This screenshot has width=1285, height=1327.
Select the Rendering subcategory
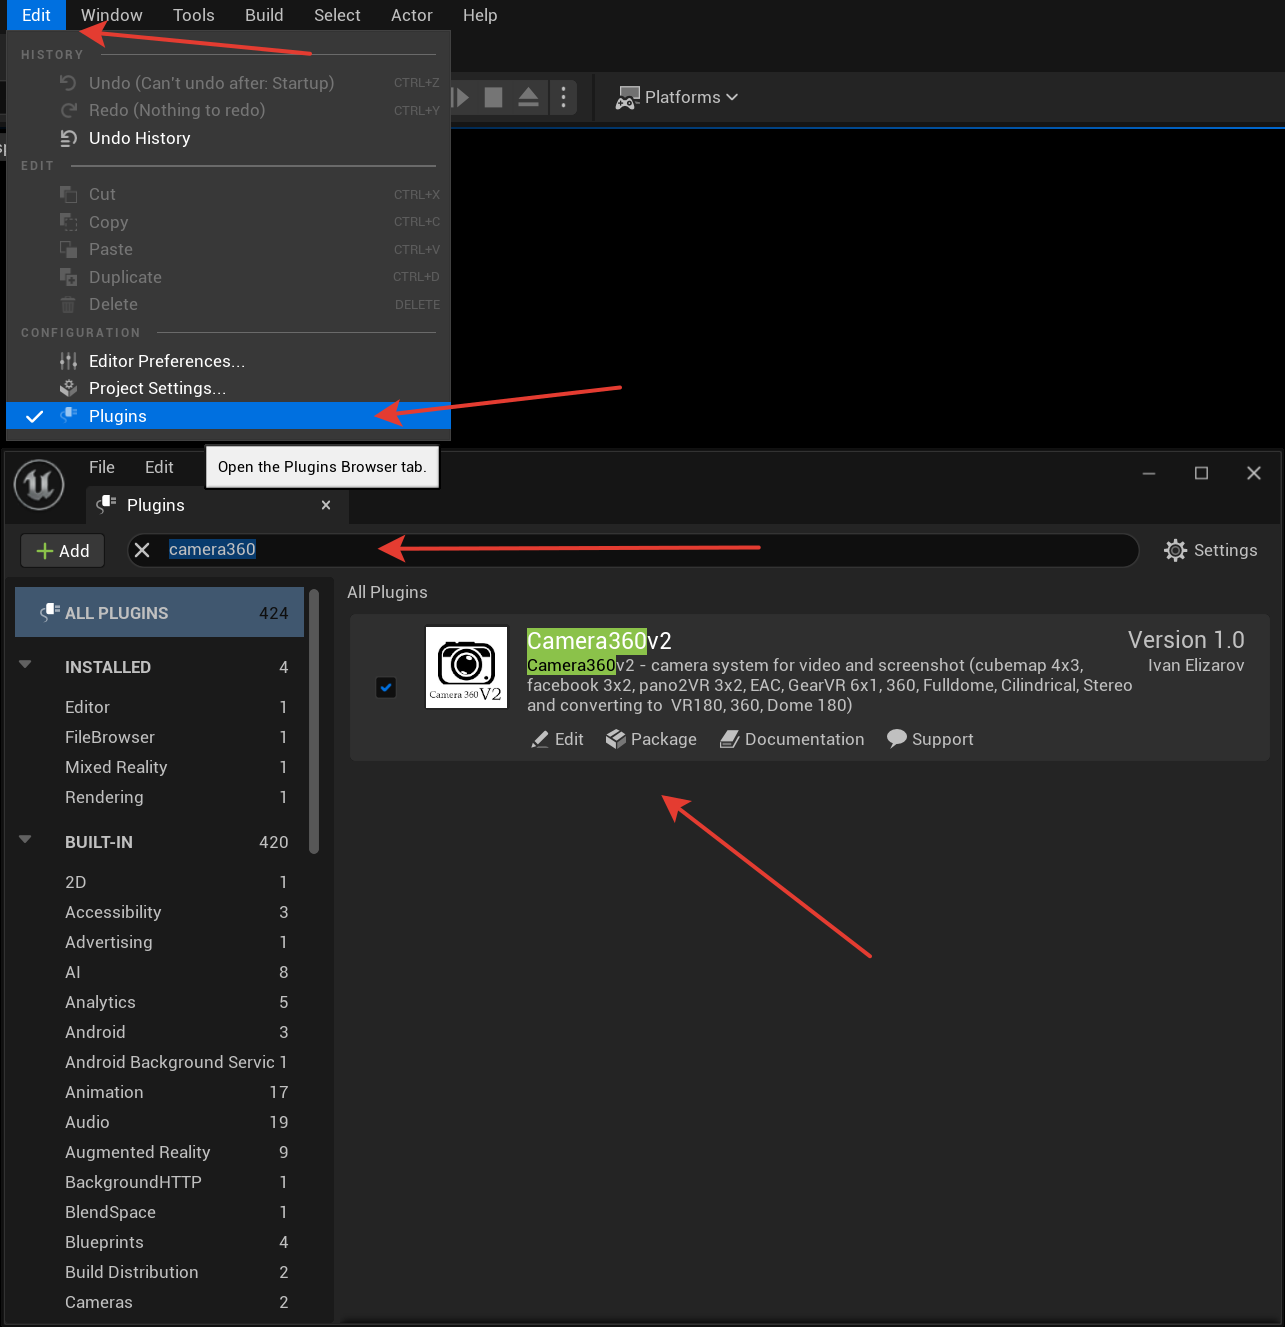click(160, 797)
